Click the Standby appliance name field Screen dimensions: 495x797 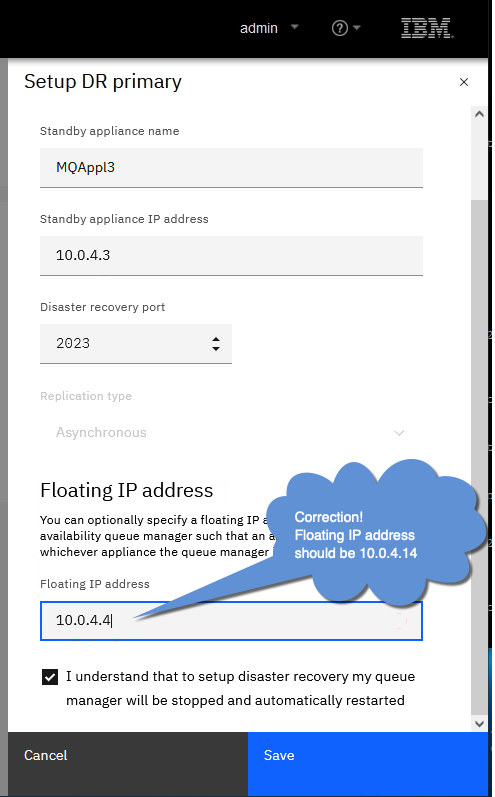231,167
